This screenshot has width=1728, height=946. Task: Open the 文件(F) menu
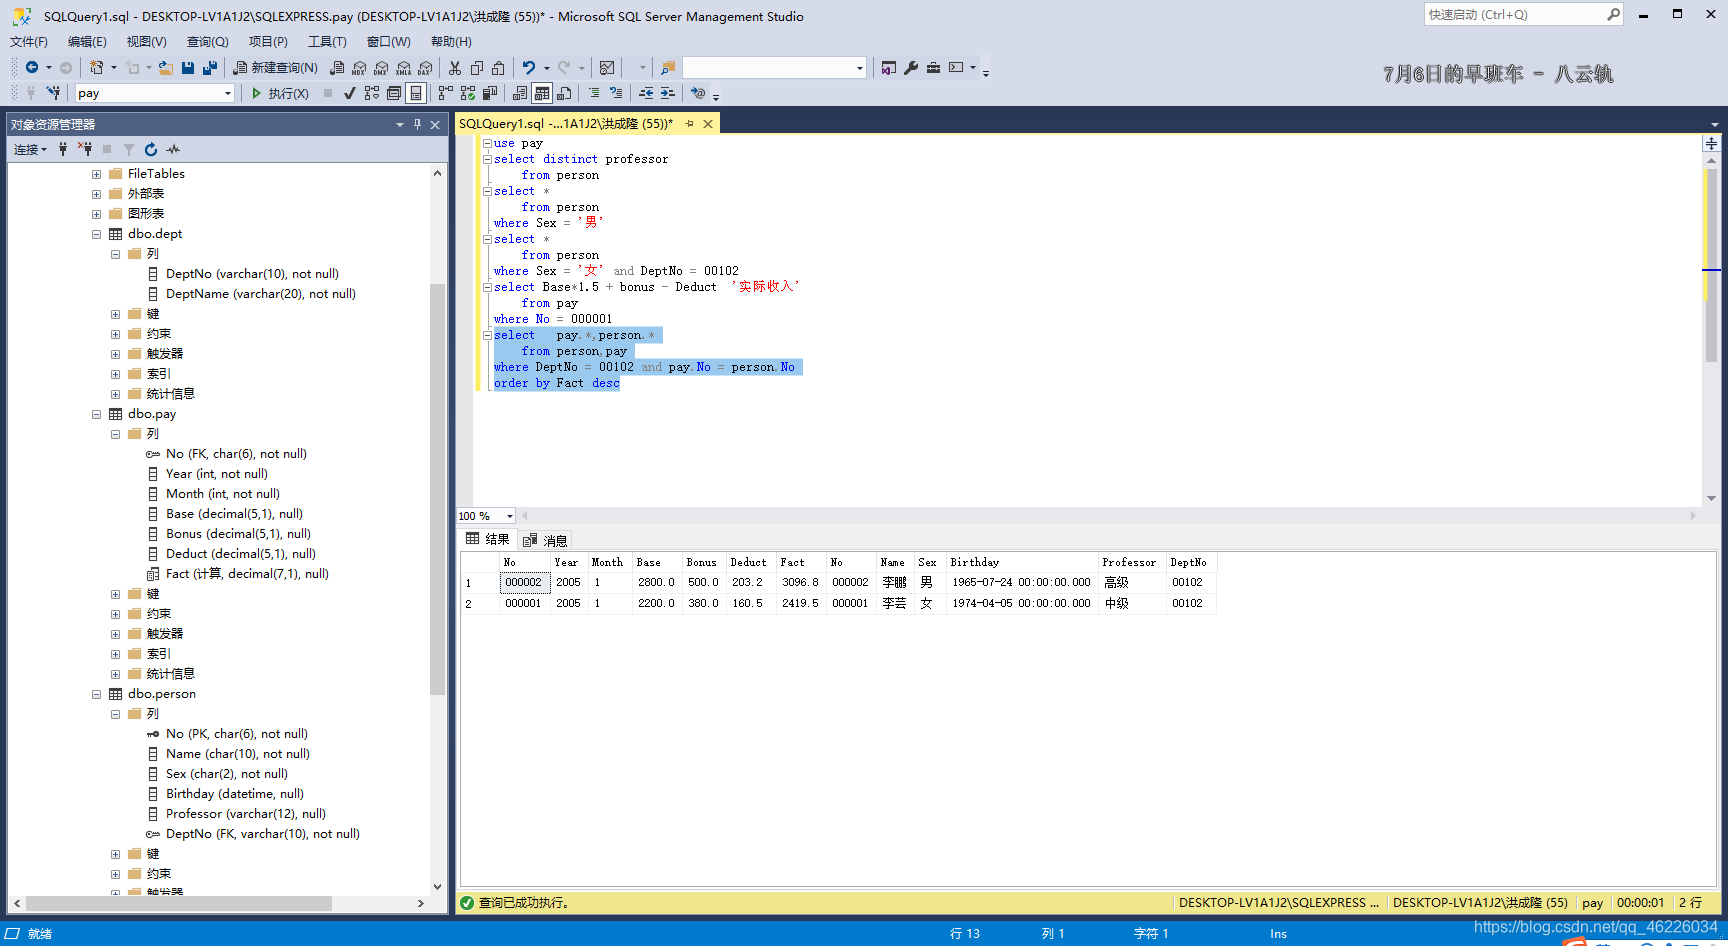[x=29, y=42]
